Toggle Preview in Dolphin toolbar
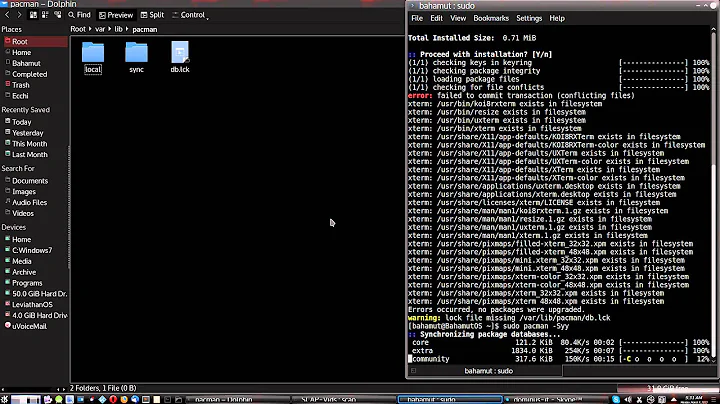Screen dimensions: 720x404 116,15
